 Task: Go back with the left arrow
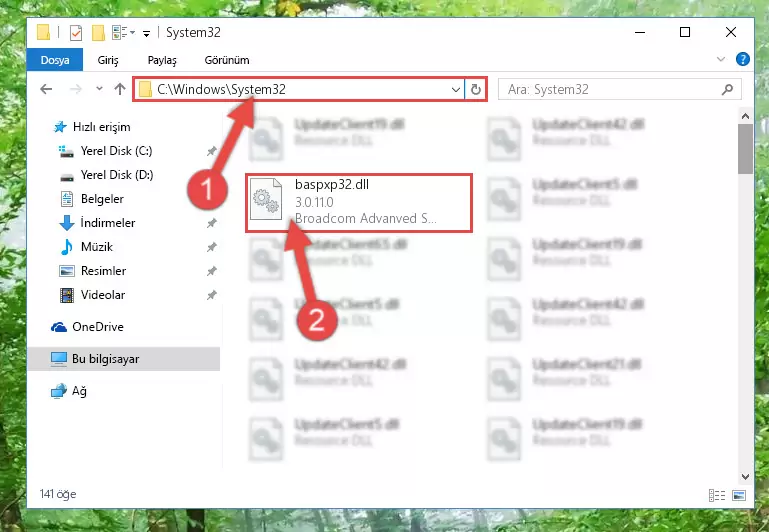click(x=46, y=89)
